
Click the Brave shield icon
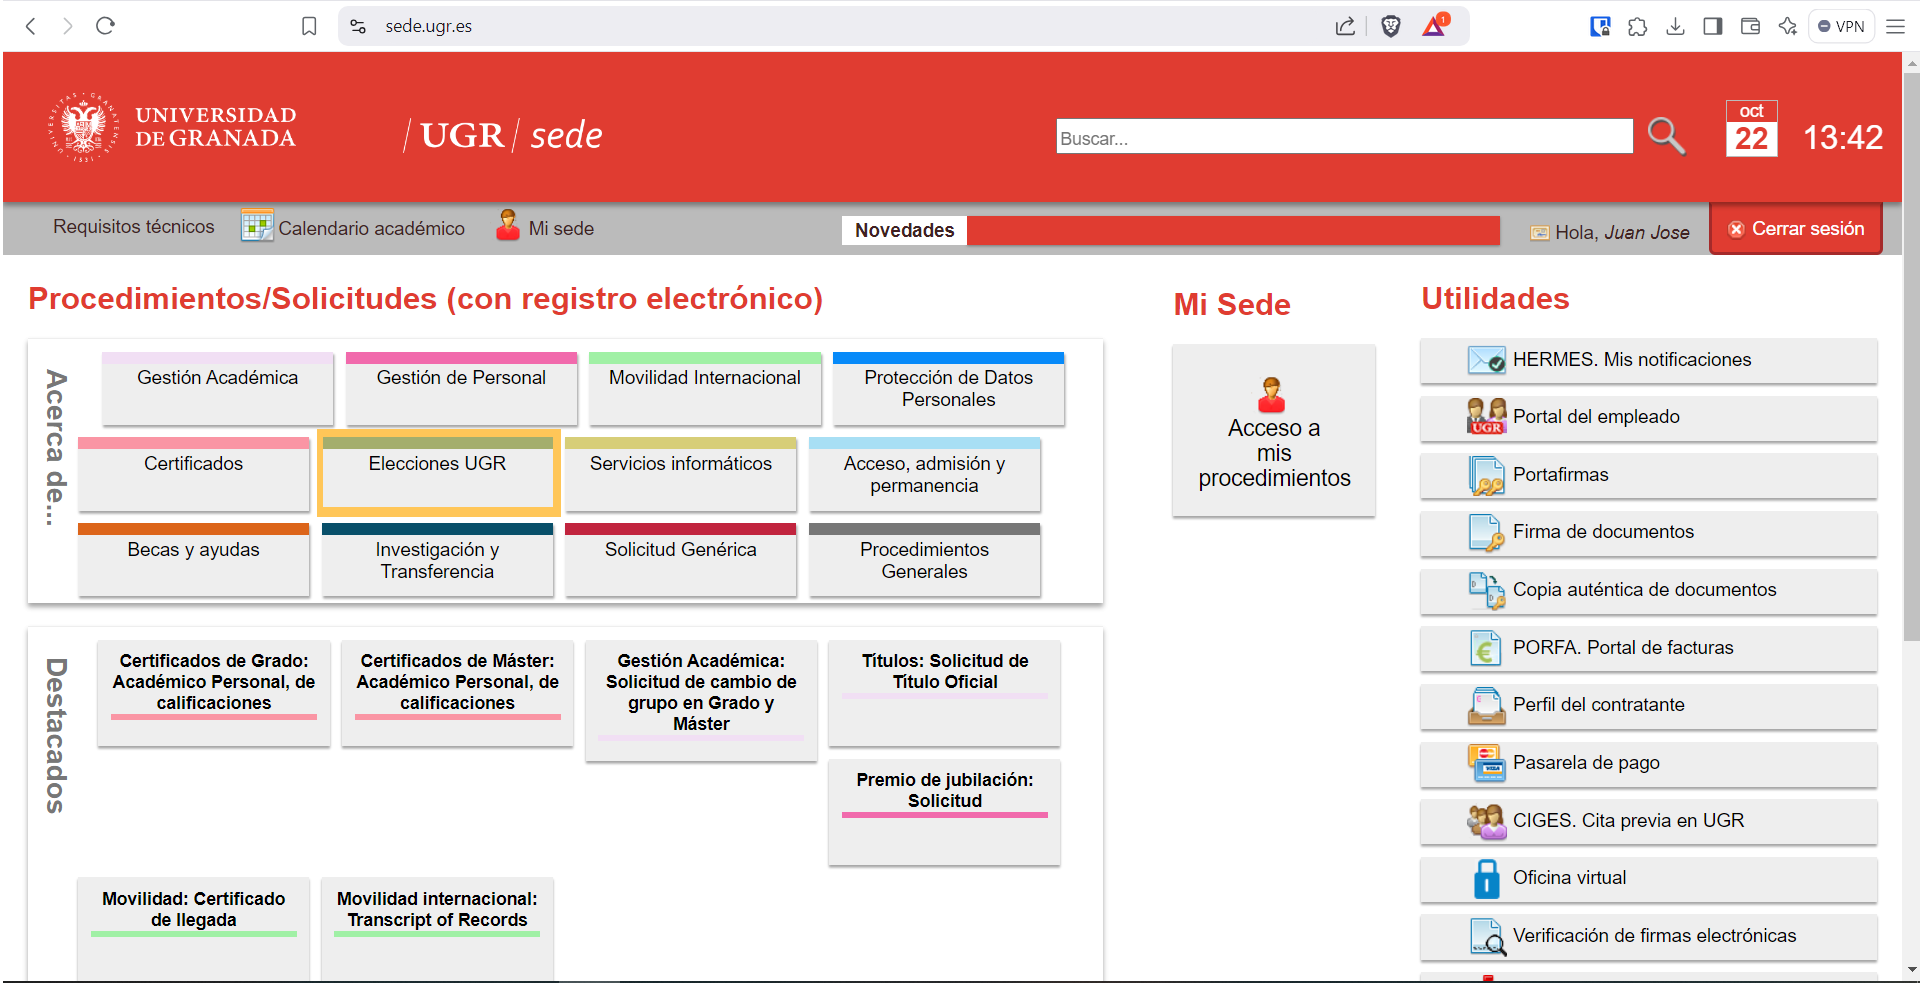pos(1390,26)
